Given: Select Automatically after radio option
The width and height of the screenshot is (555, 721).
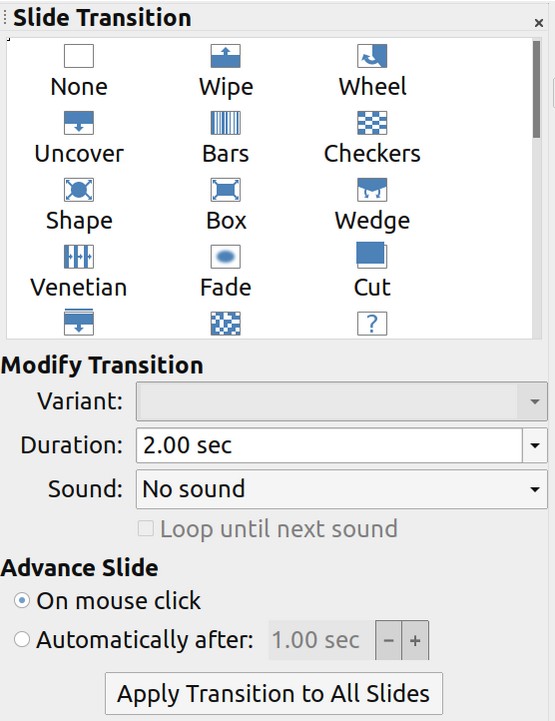Looking at the screenshot, I should click(x=22, y=639).
